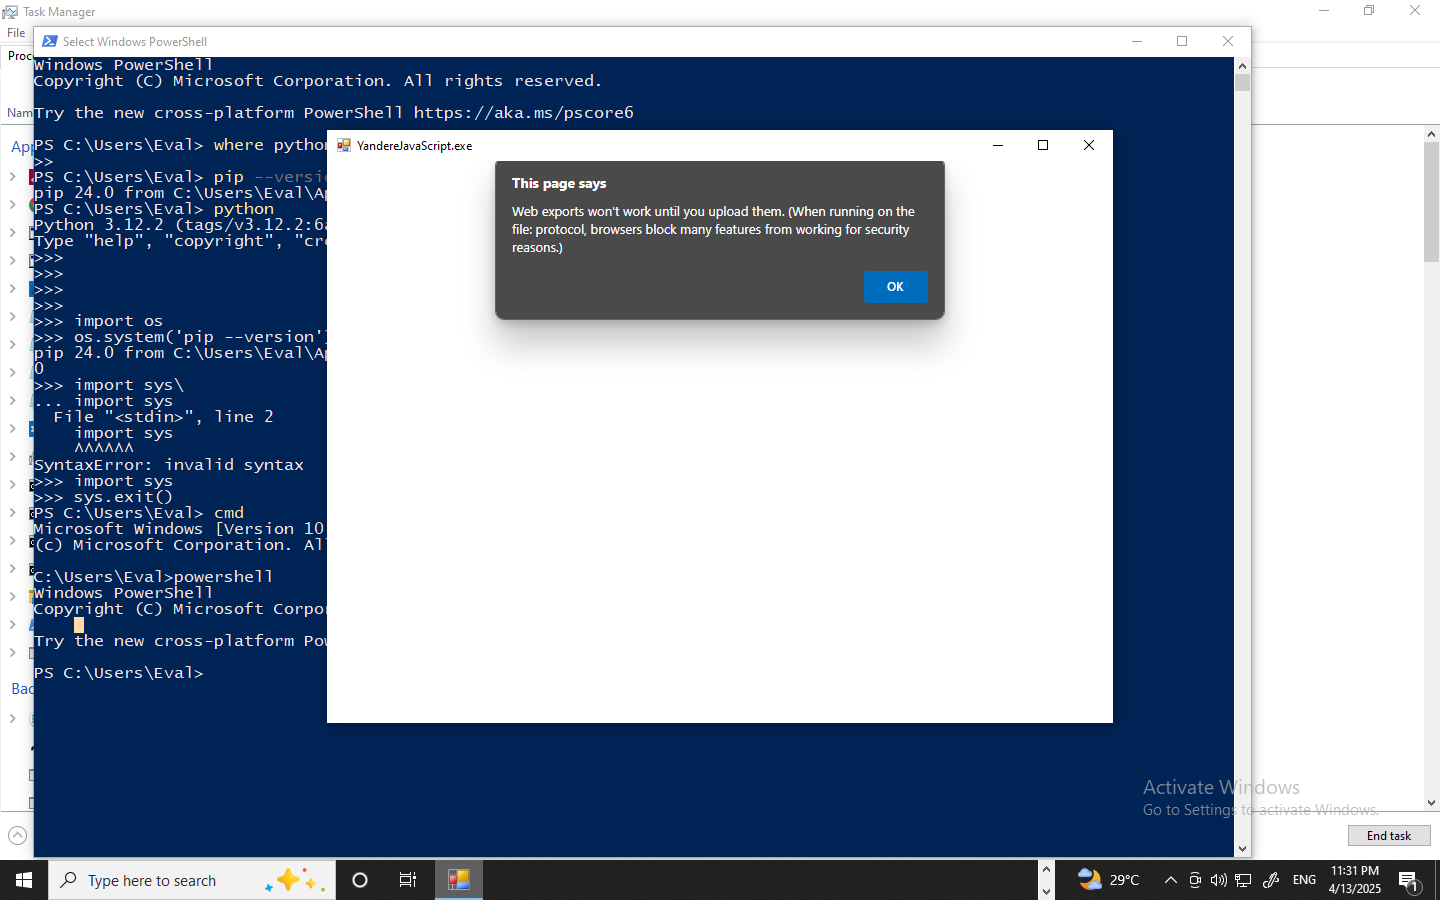Click 'C:\Users\Eval>powershell' line
The height and width of the screenshot is (900, 1440).
(153, 577)
